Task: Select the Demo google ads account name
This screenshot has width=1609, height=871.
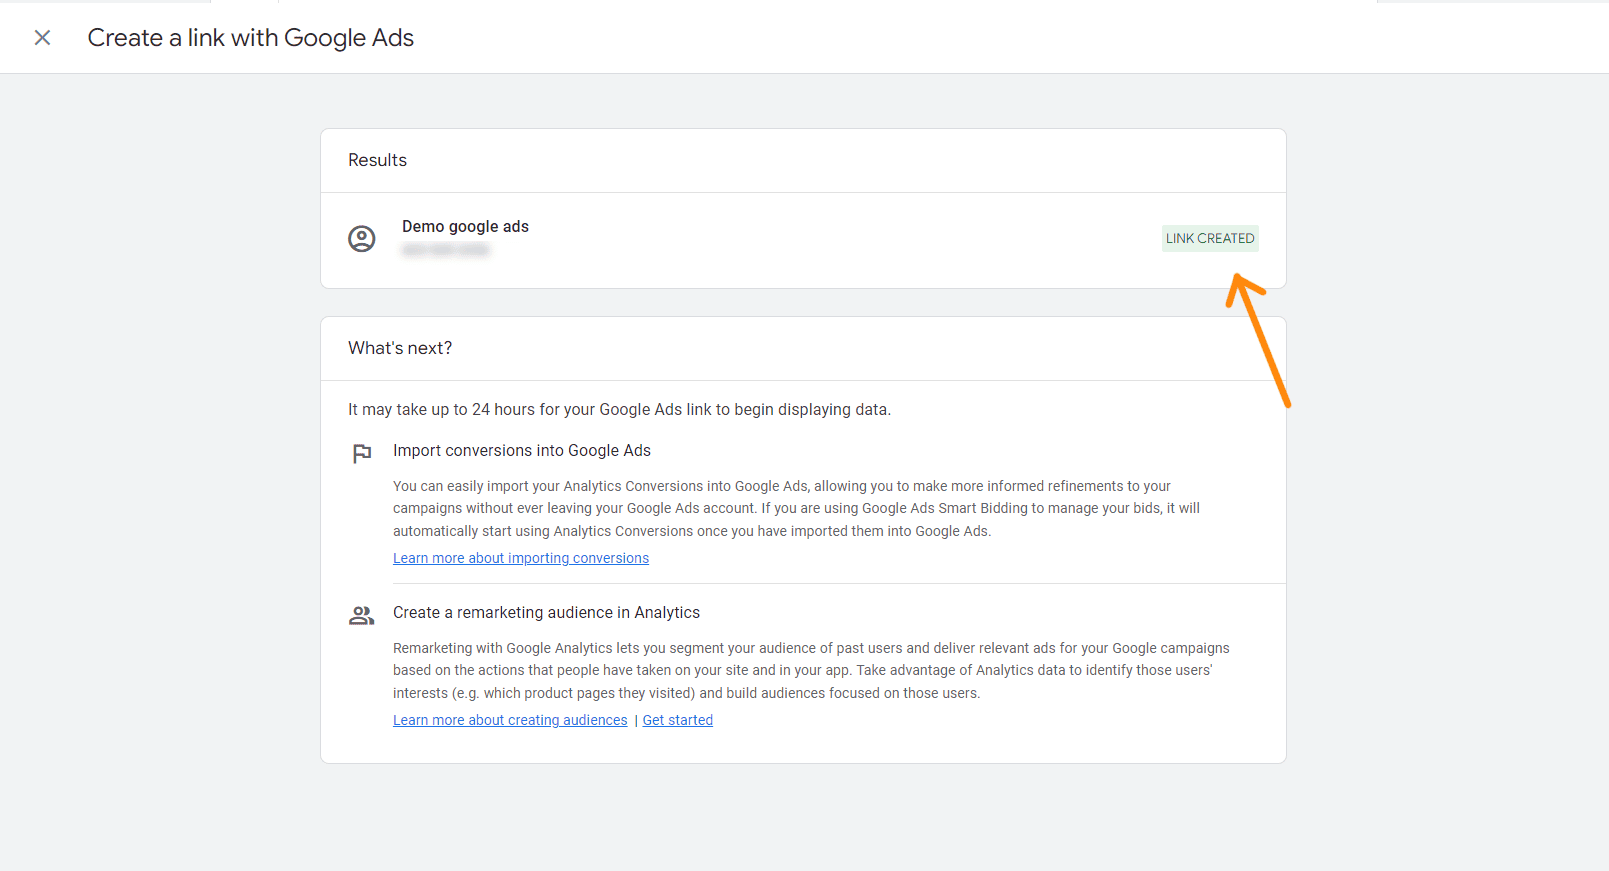Action: coord(465,227)
